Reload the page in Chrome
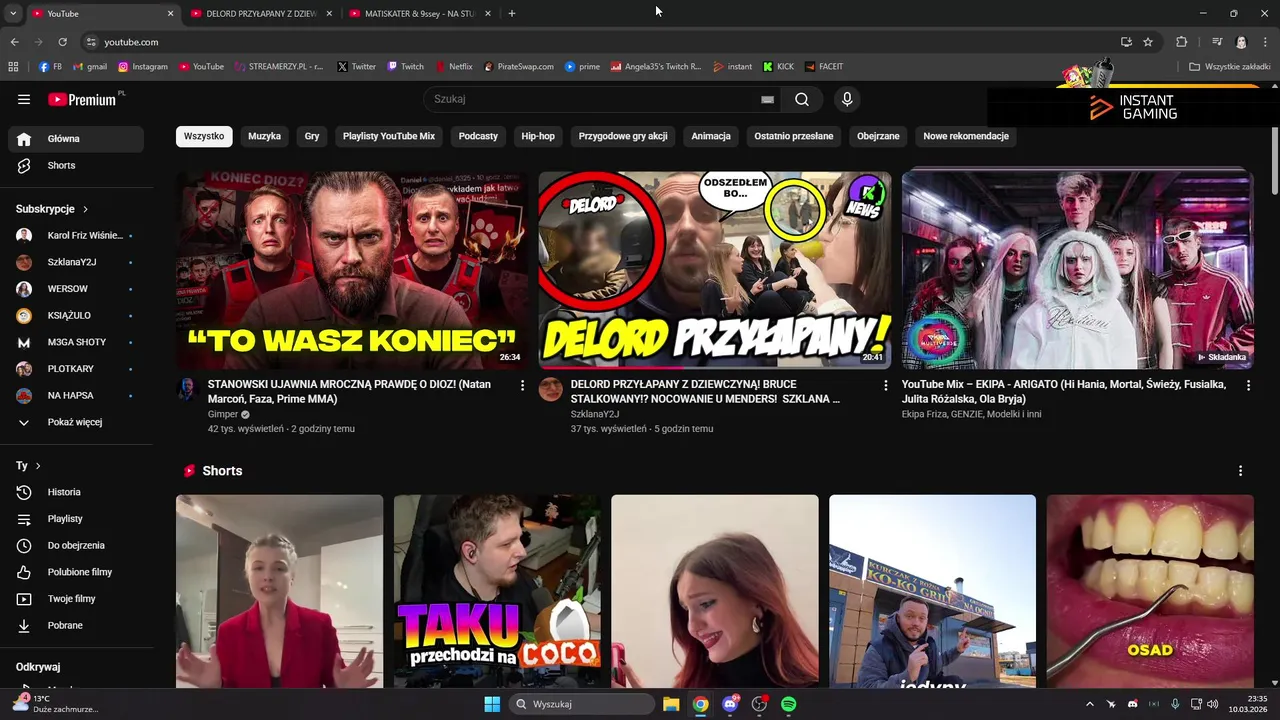 click(x=62, y=42)
